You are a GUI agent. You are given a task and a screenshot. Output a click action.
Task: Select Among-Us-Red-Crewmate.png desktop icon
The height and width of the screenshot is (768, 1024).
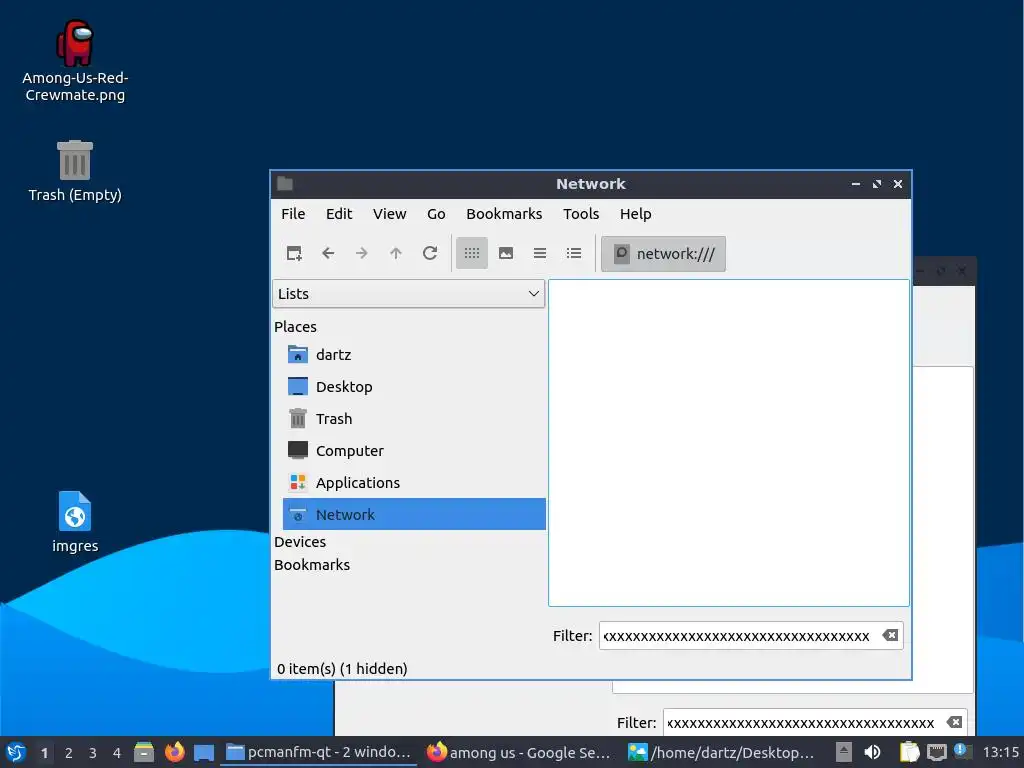tap(75, 61)
